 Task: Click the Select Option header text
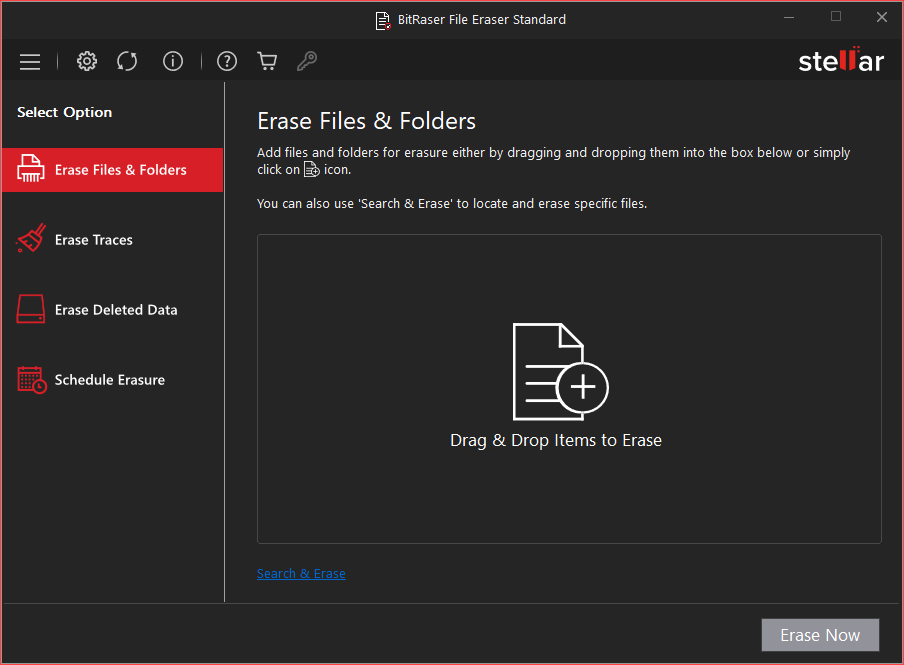coord(65,112)
